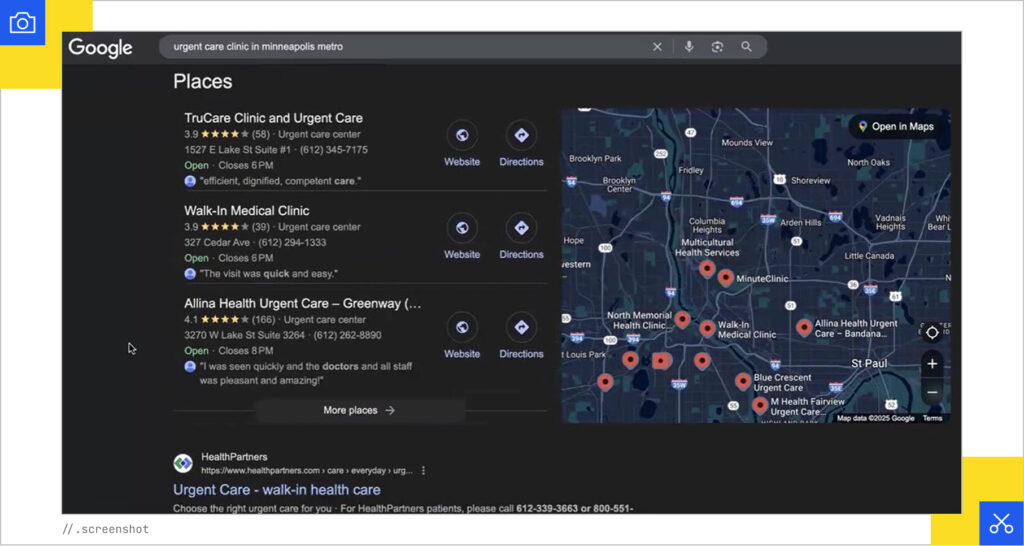Center map on my location
Viewport: 1024px width, 546px height.
click(932, 333)
